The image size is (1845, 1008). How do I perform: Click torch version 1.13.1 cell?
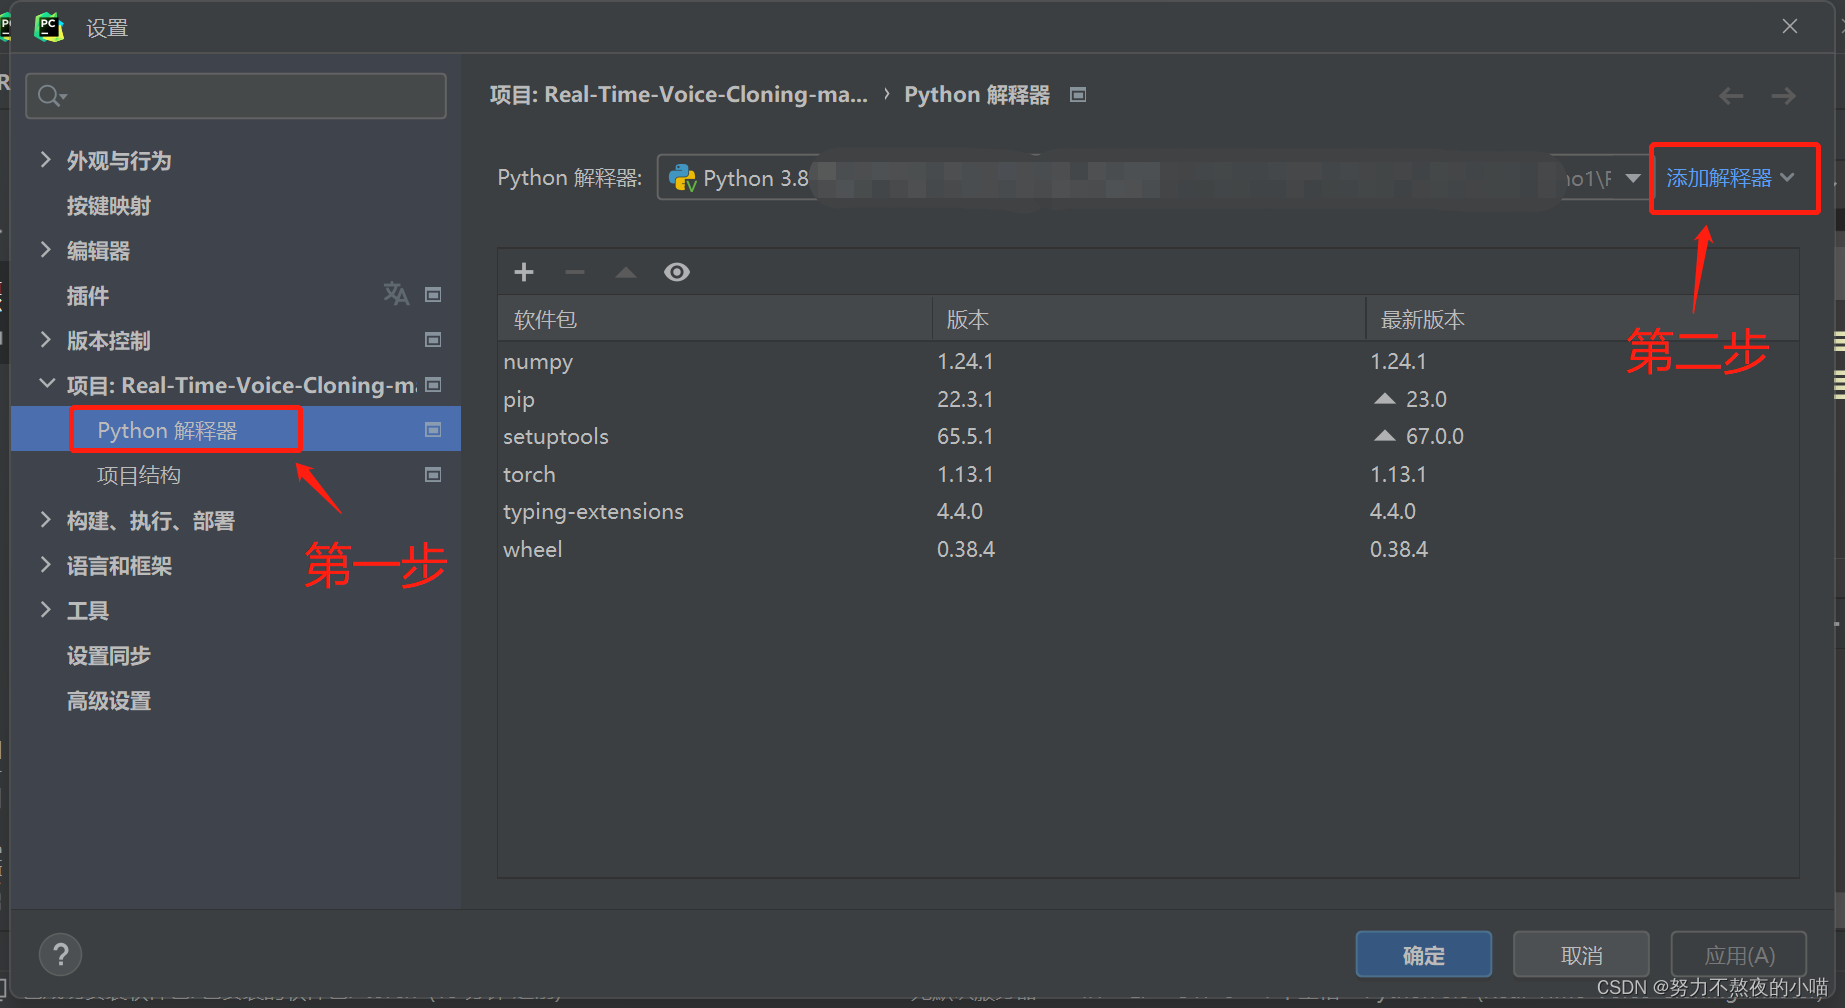965,474
